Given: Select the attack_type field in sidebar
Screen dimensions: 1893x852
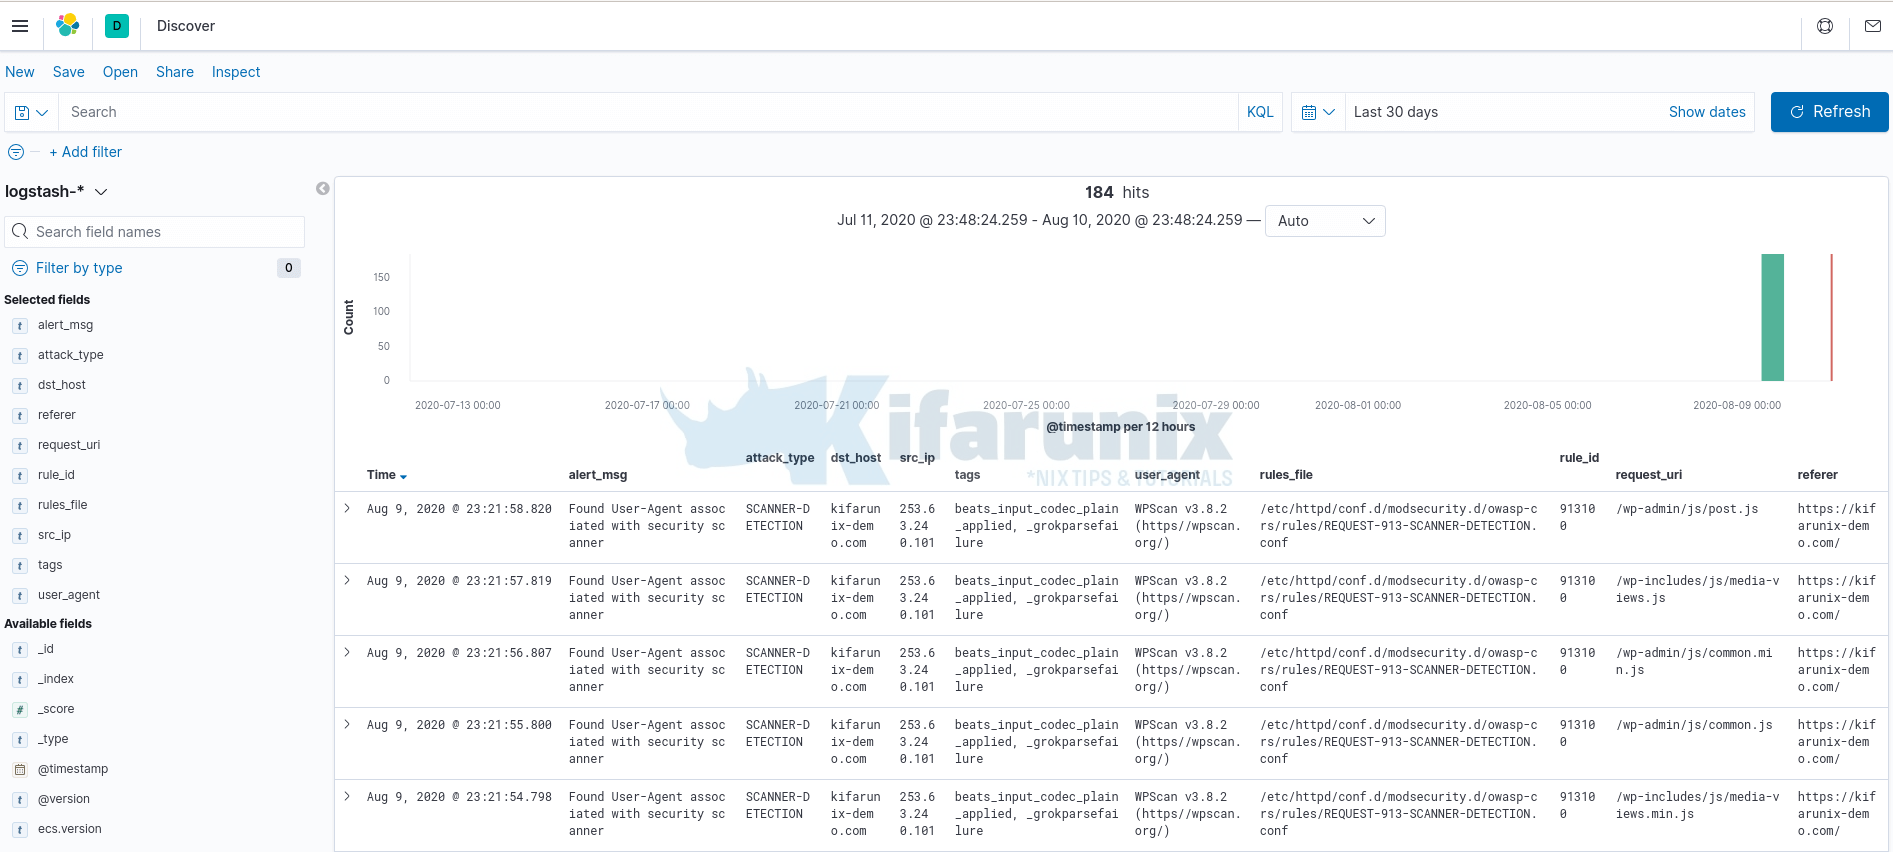Looking at the screenshot, I should pos(71,355).
